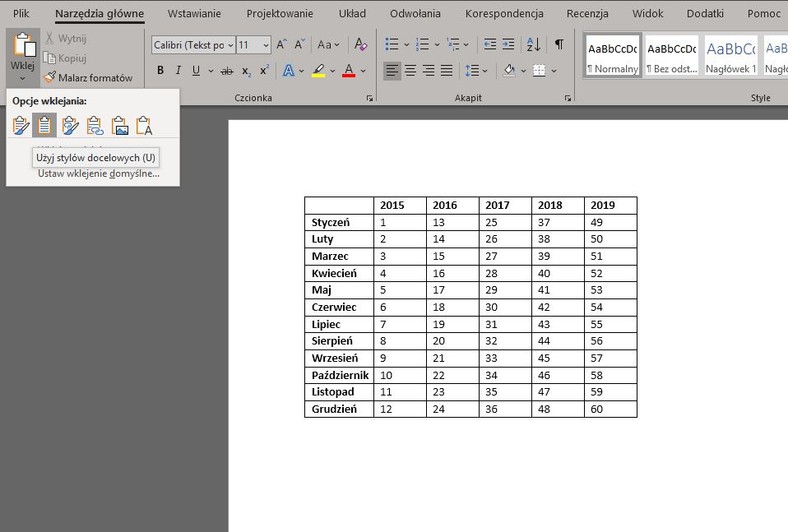Select the 'Paste as picture' option icon
The height and width of the screenshot is (532, 788).
pos(120,126)
